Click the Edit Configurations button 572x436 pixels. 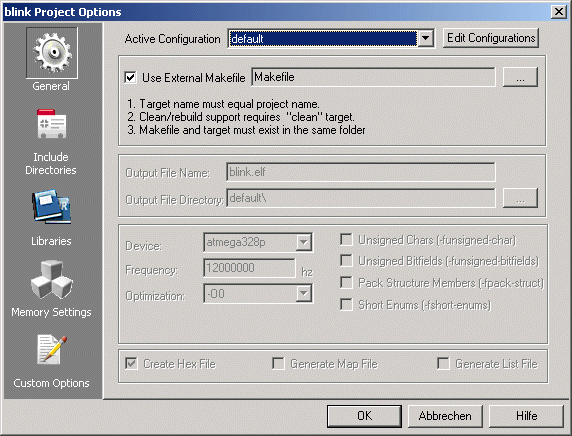tap(491, 38)
